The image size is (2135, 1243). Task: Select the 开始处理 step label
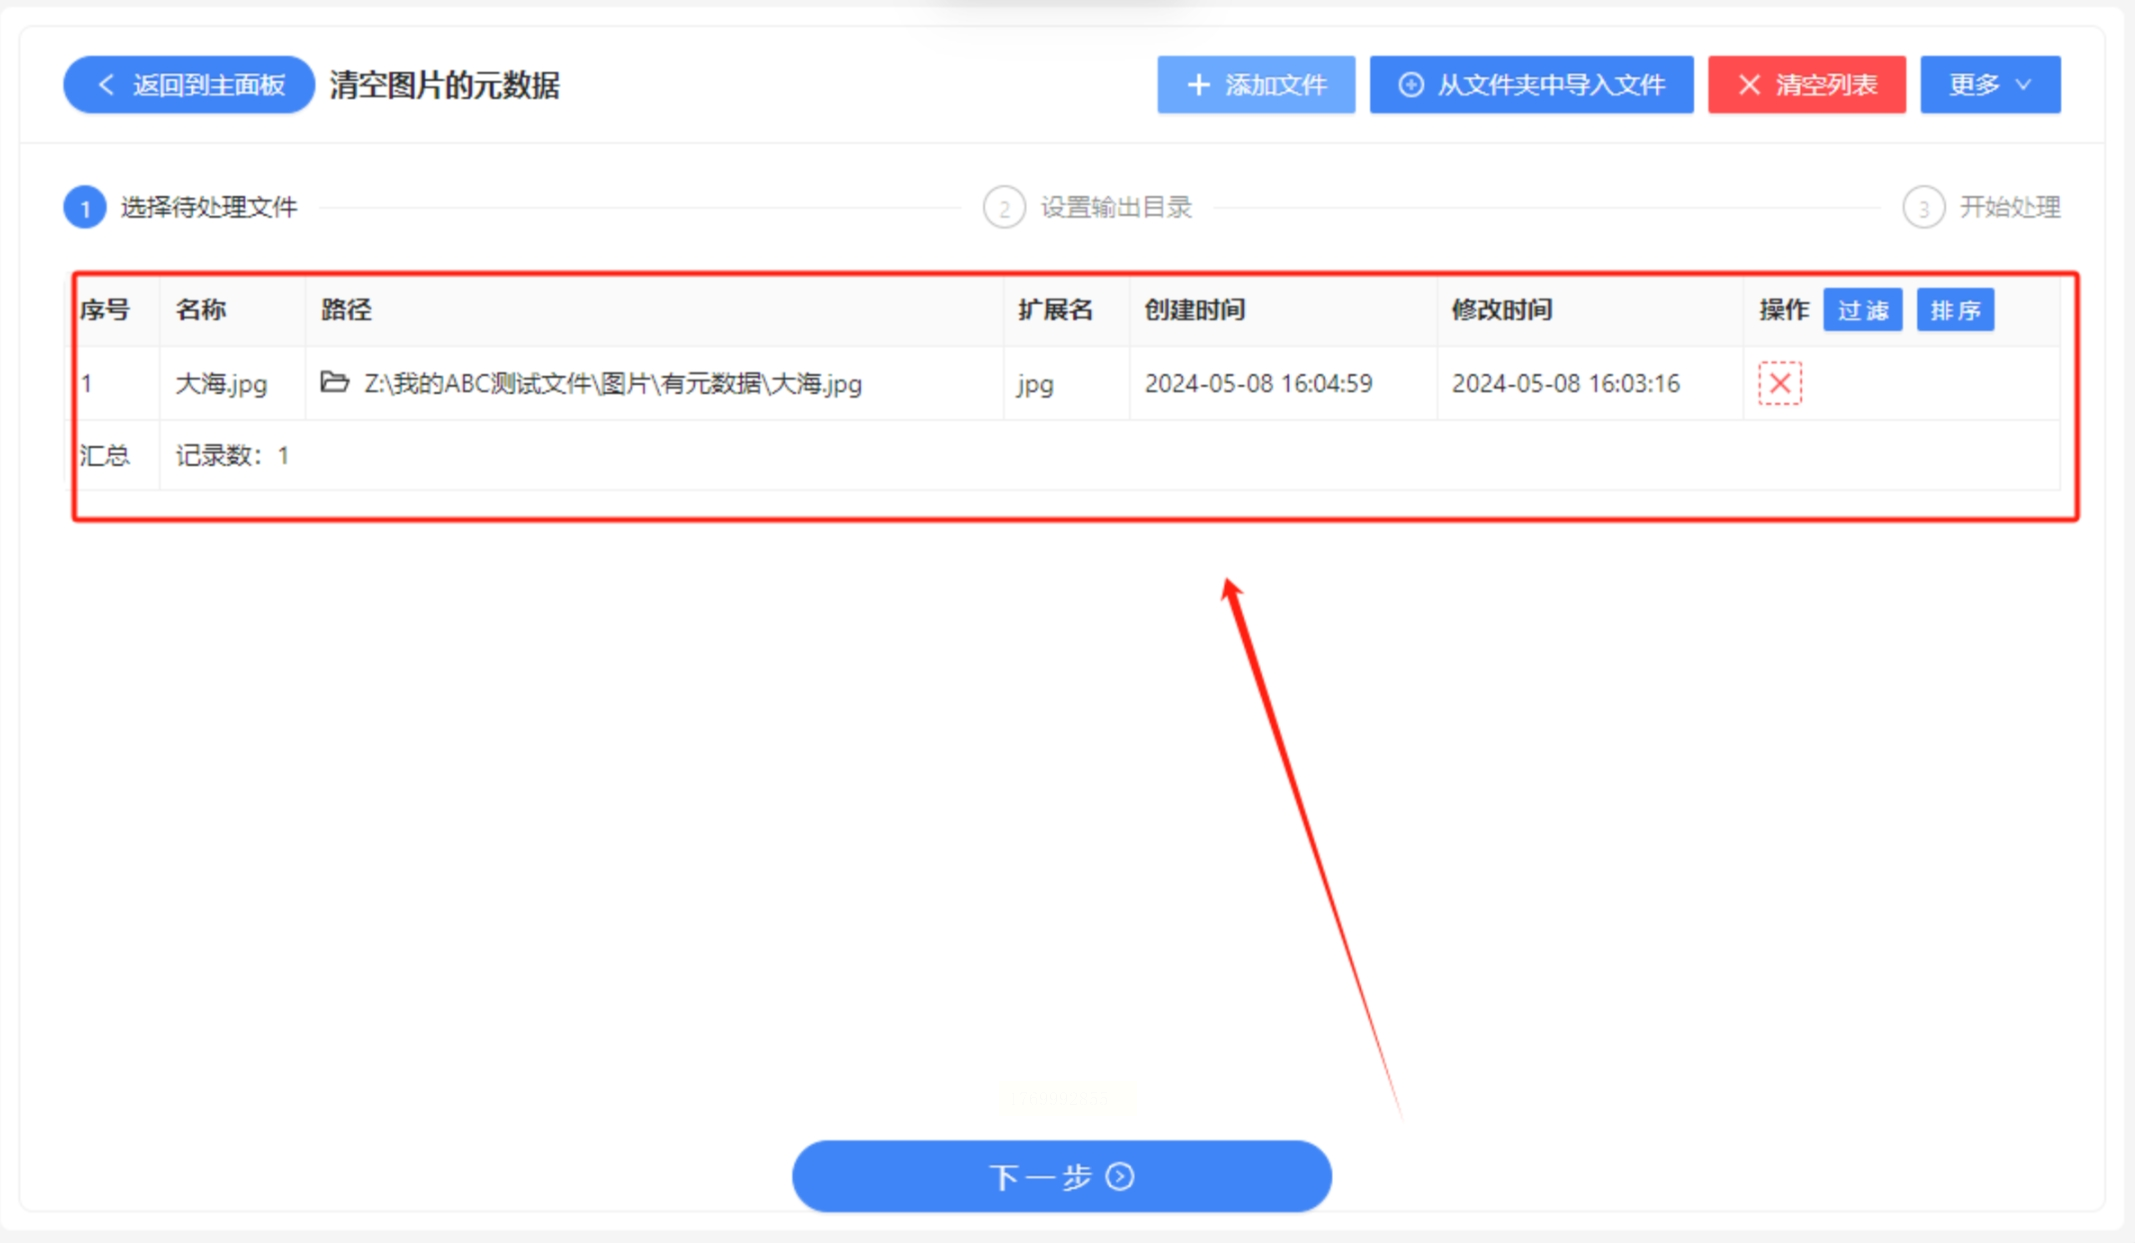pyautogui.click(x=2009, y=208)
